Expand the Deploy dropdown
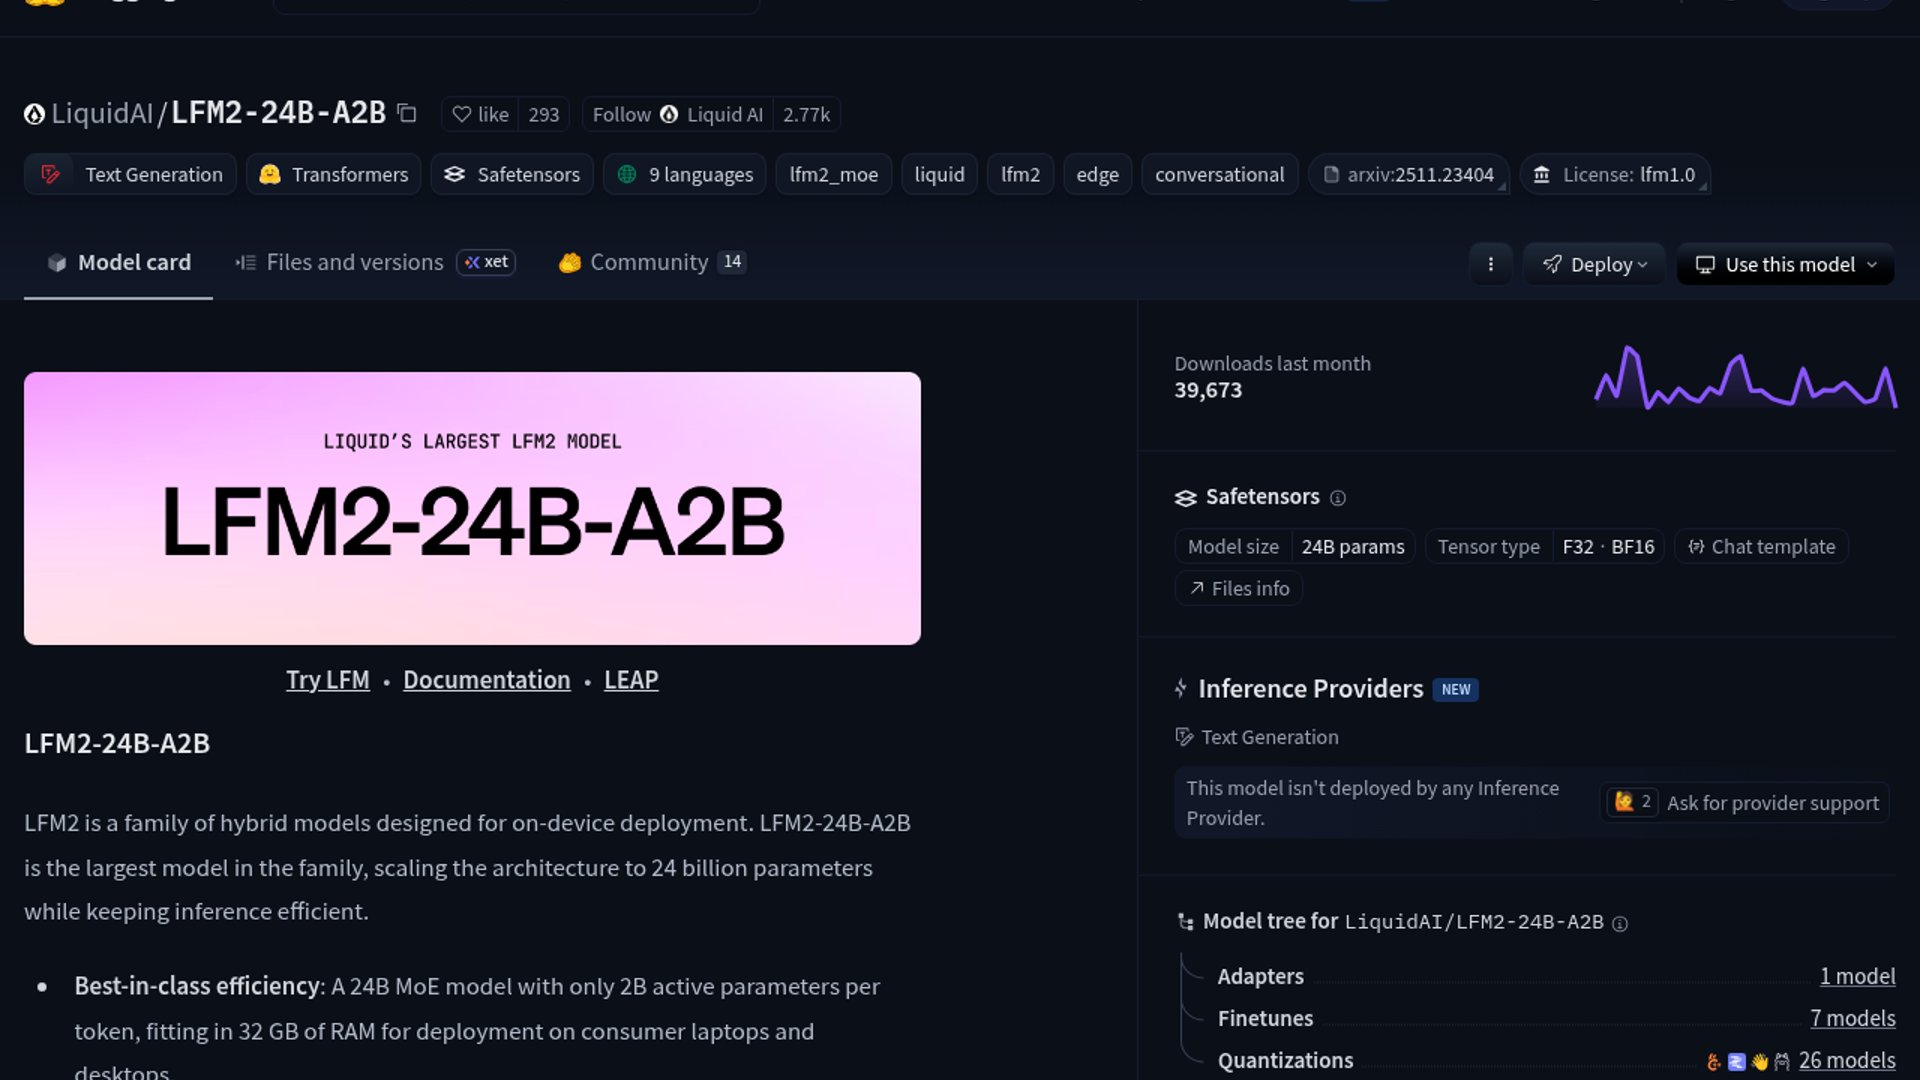The height and width of the screenshot is (1080, 1920). pos(1594,264)
